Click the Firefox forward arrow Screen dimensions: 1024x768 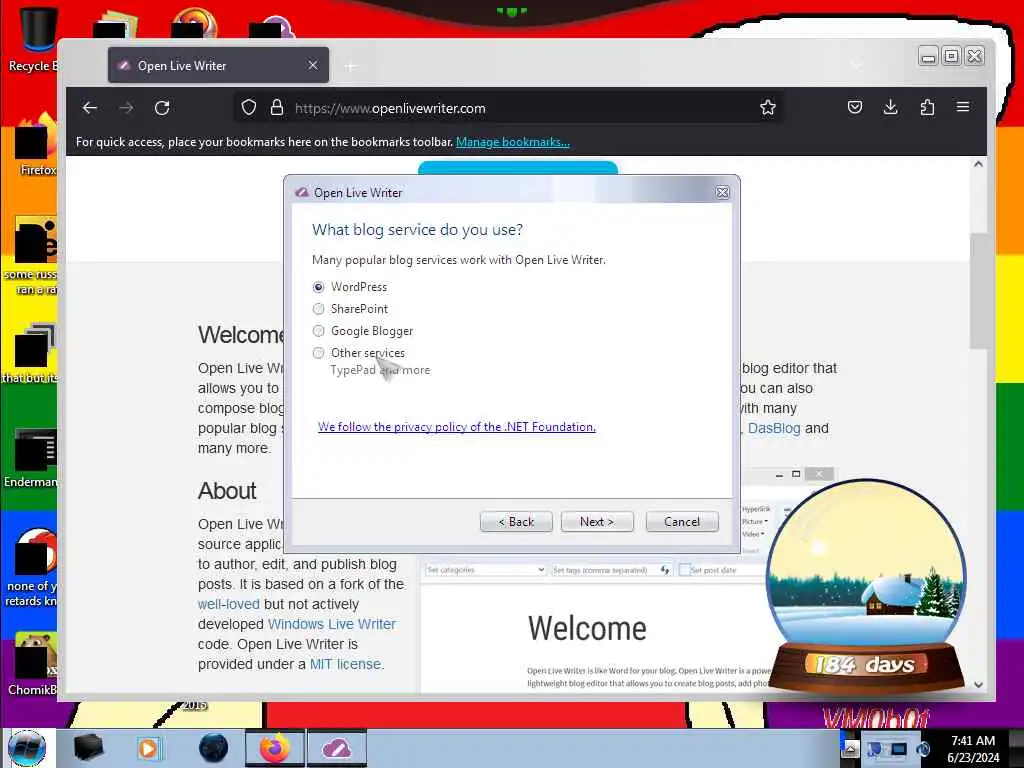(x=126, y=108)
